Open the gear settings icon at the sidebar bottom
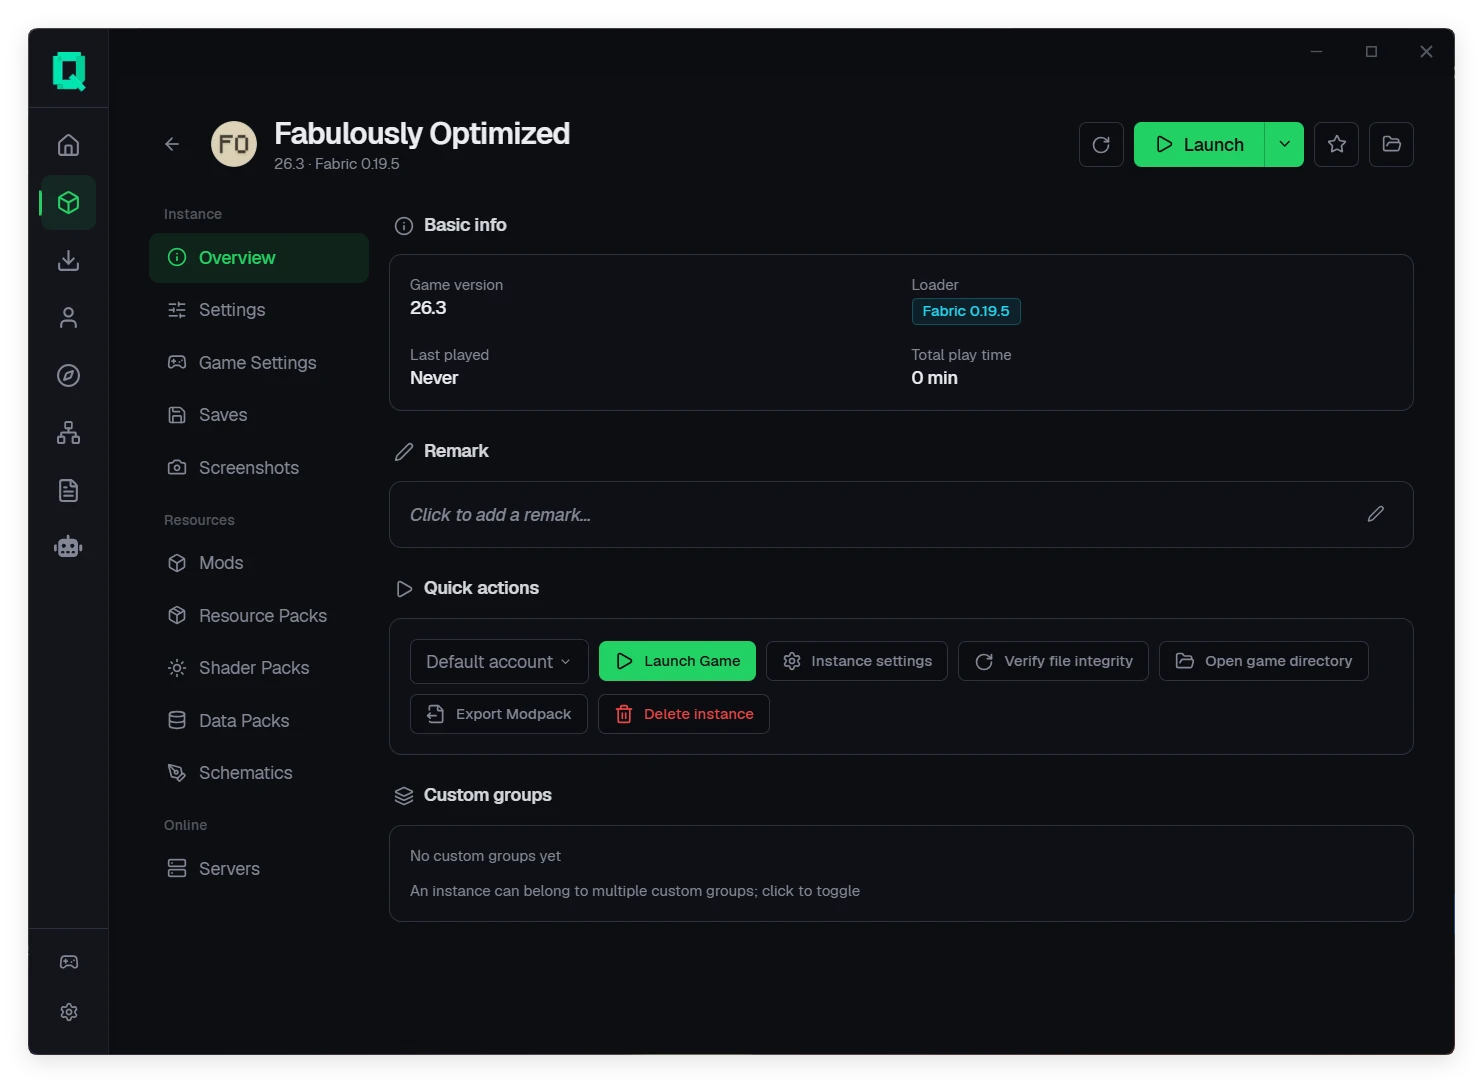This screenshot has width=1483, height=1083. coord(68,1012)
